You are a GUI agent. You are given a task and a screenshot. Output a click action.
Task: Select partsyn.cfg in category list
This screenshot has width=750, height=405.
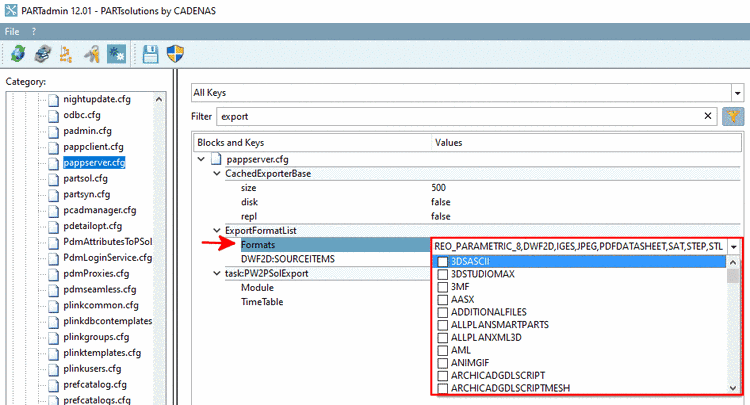tap(87, 195)
